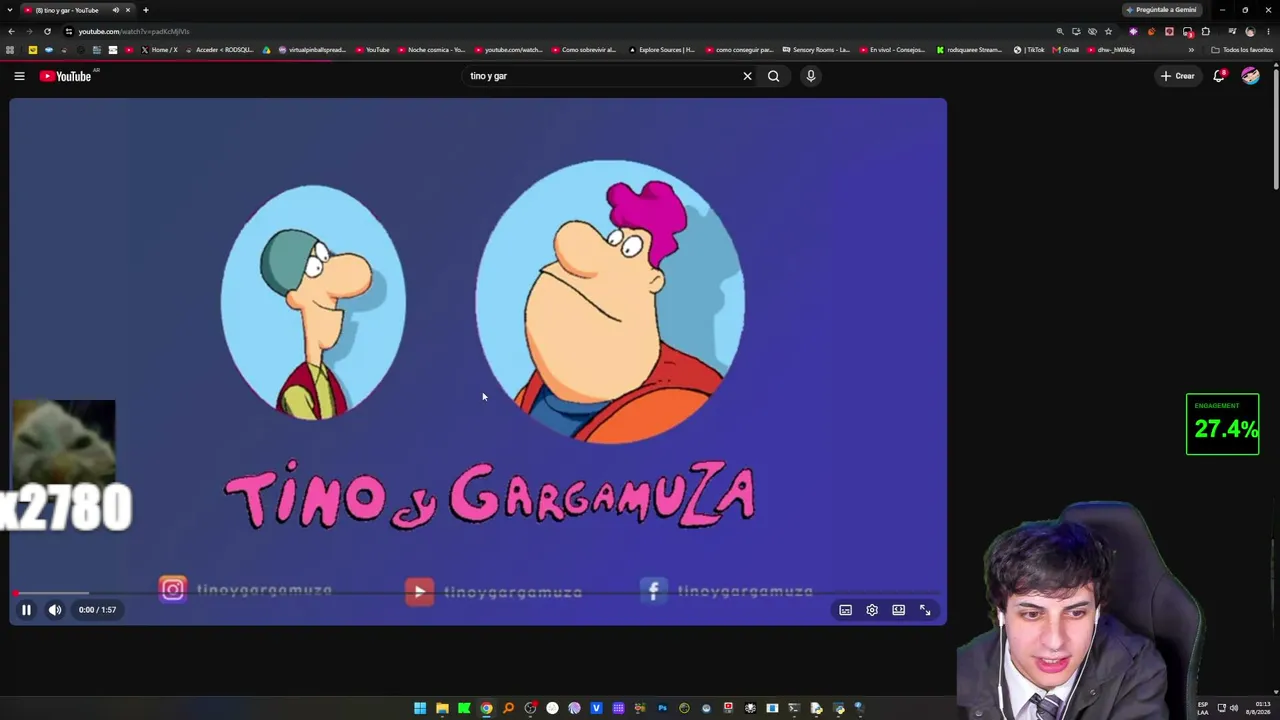Viewport: 1280px width, 720px height.
Task: Click Pregúntale a Gemini button
Action: [1161, 10]
